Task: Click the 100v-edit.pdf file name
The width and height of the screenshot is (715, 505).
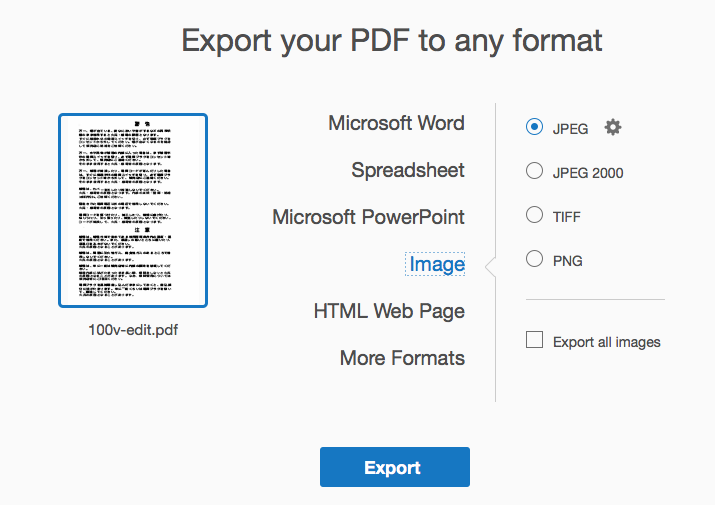Action: tap(133, 329)
